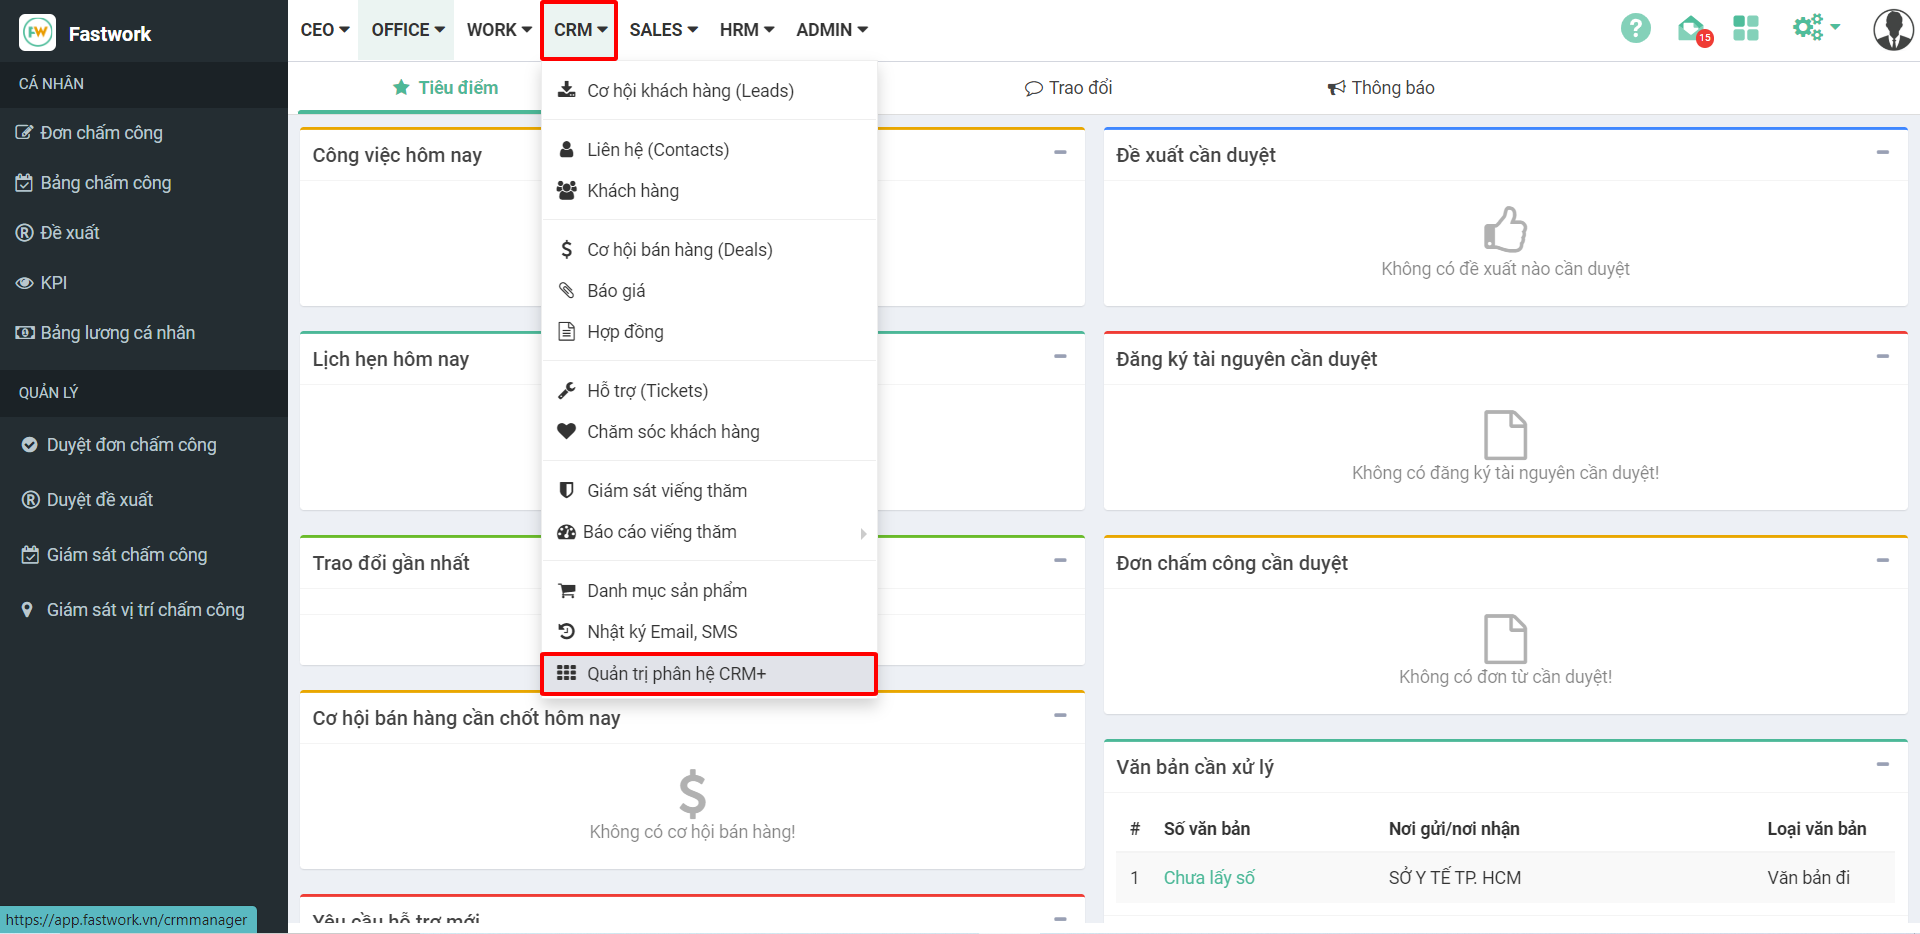Open Giám sát vị trí chấm công

point(145,610)
